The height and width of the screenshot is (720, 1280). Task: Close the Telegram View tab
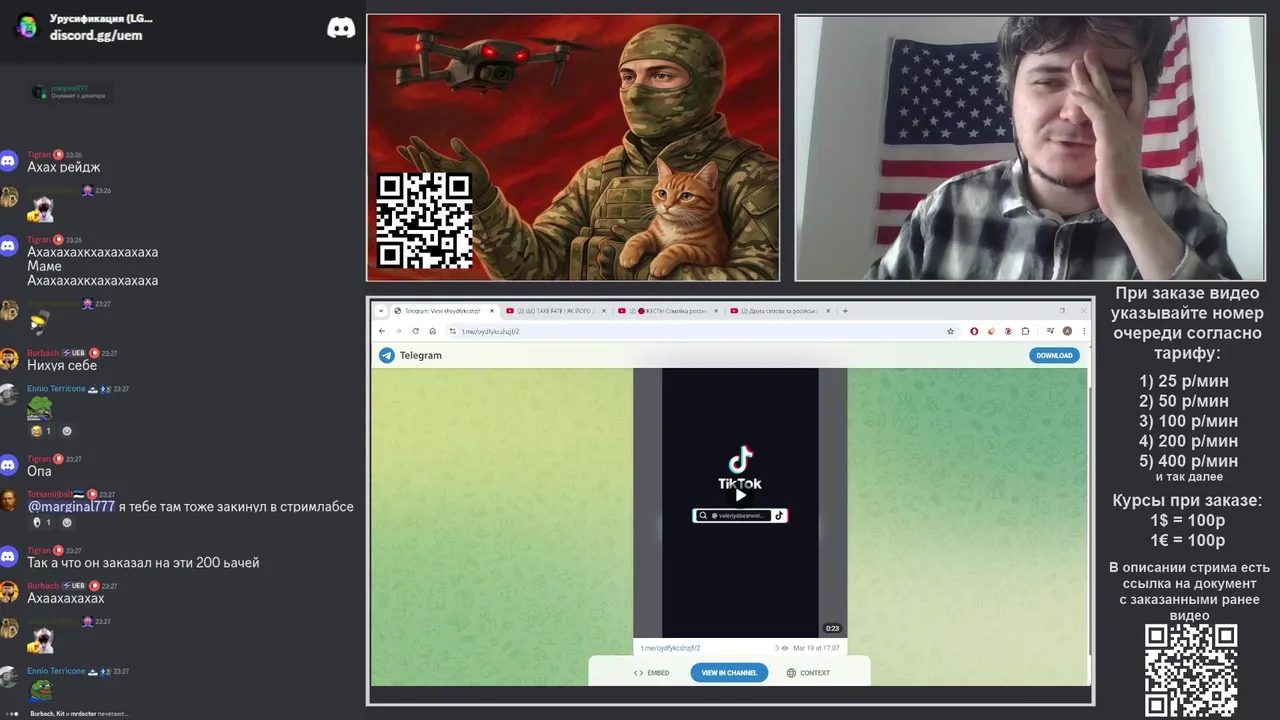tap(491, 311)
